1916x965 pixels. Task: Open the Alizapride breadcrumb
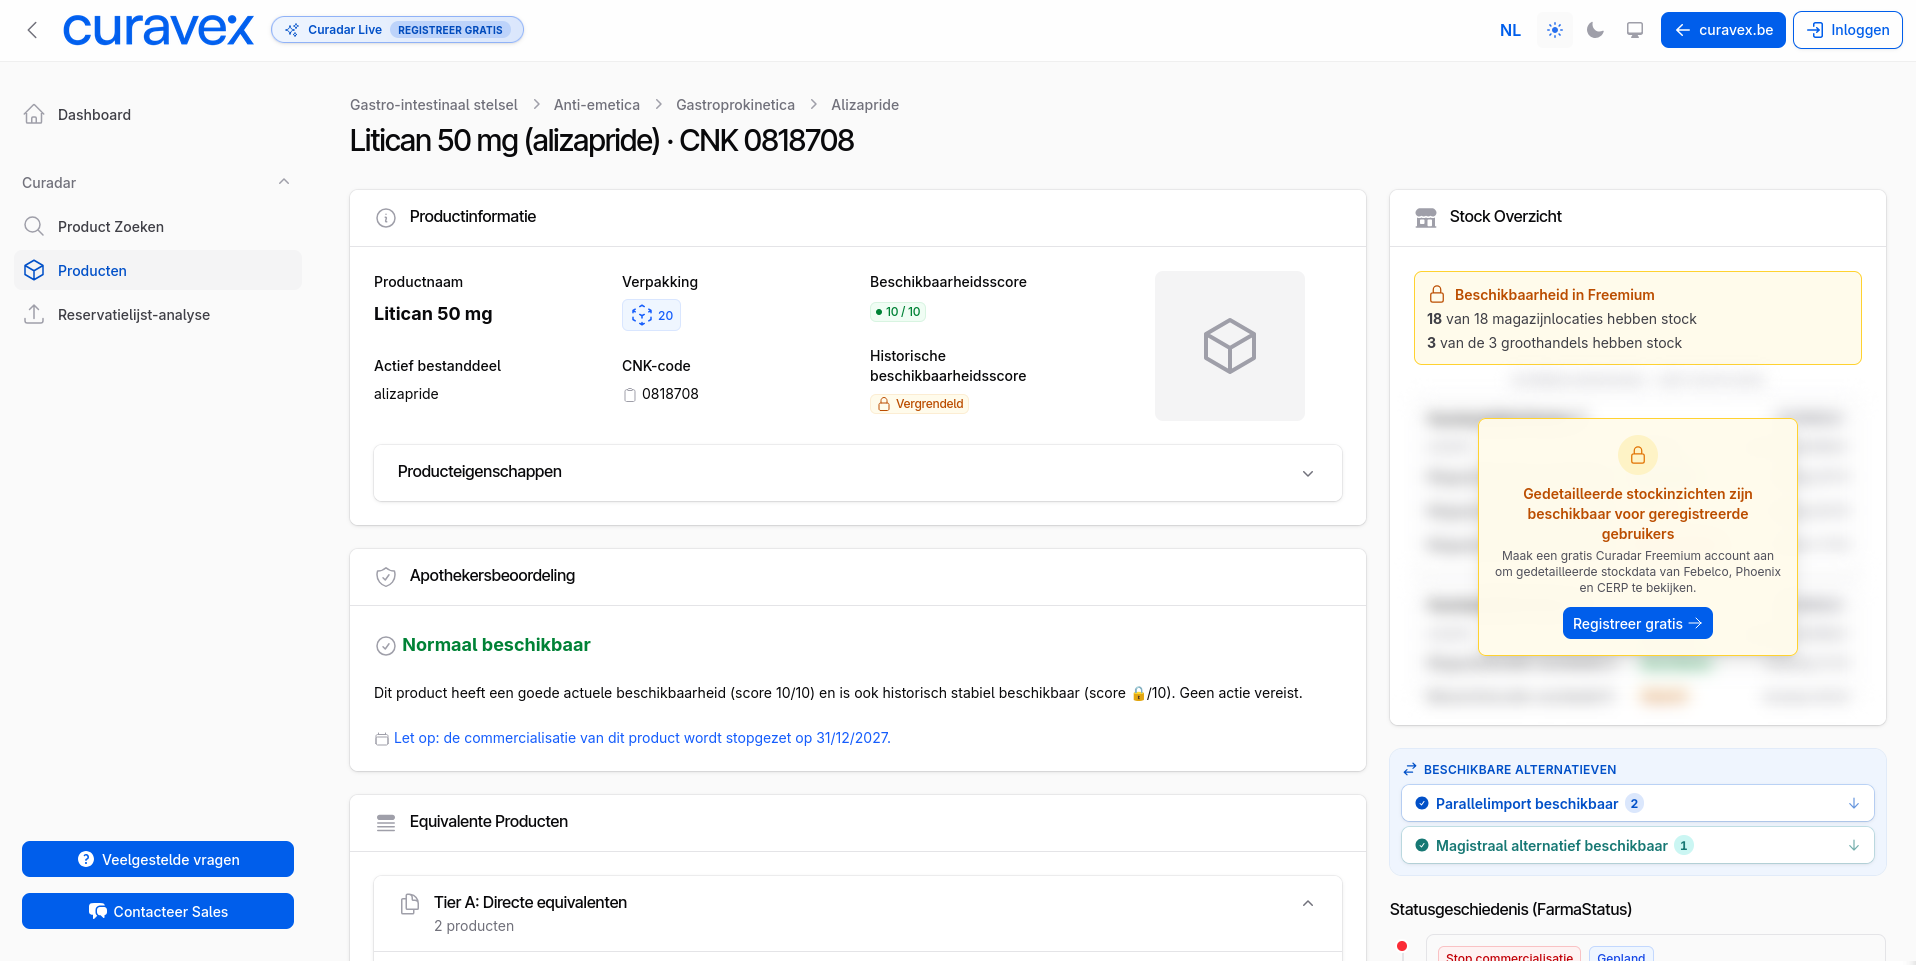(865, 105)
